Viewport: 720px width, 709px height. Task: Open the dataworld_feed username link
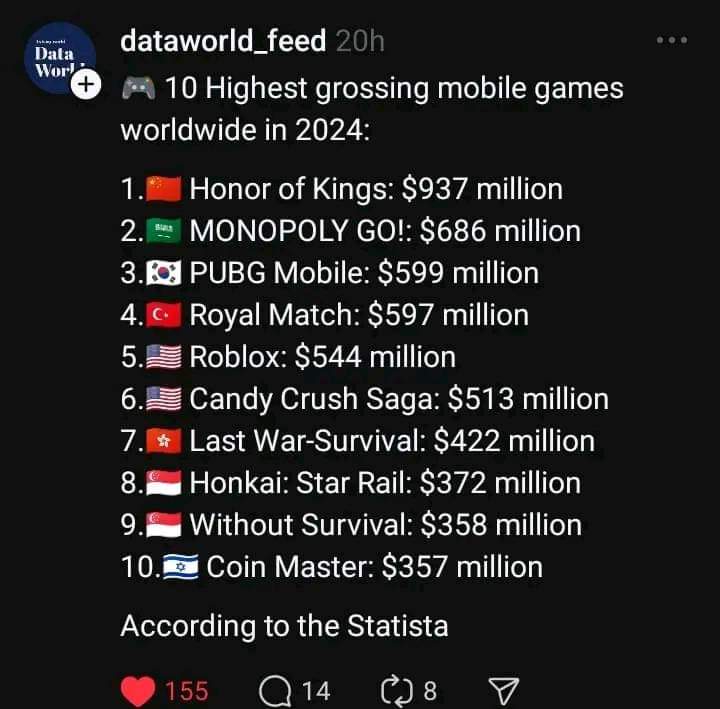[x=222, y=40]
